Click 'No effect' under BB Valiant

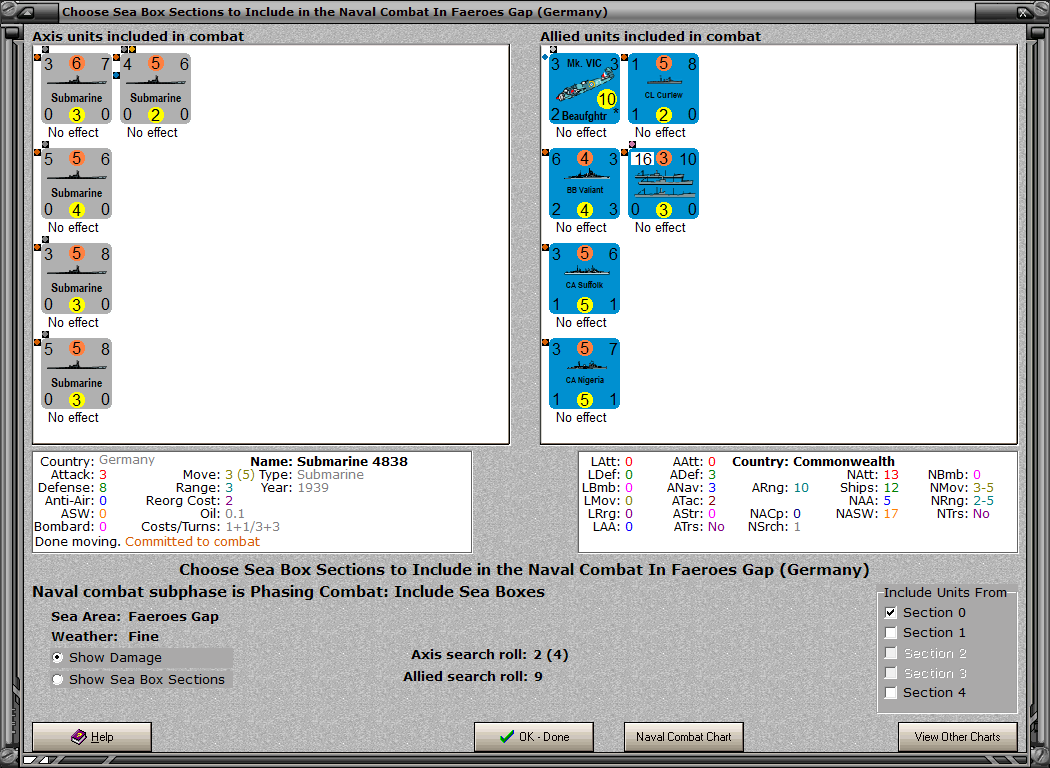click(x=581, y=228)
